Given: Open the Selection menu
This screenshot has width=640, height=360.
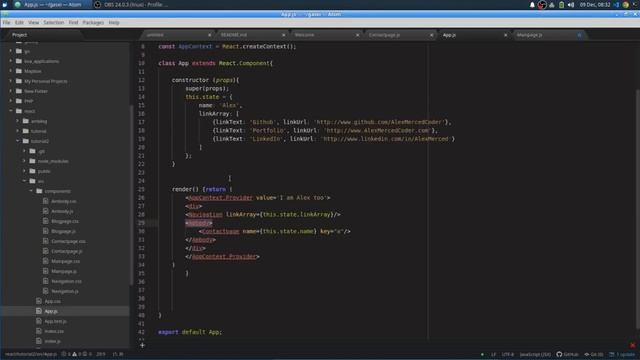Looking at the screenshot, I should (x=53, y=22).
